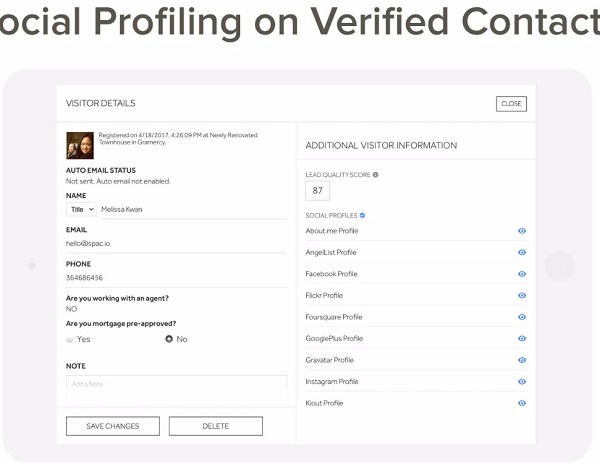
Task: Click the Save Changes button
Action: (112, 426)
